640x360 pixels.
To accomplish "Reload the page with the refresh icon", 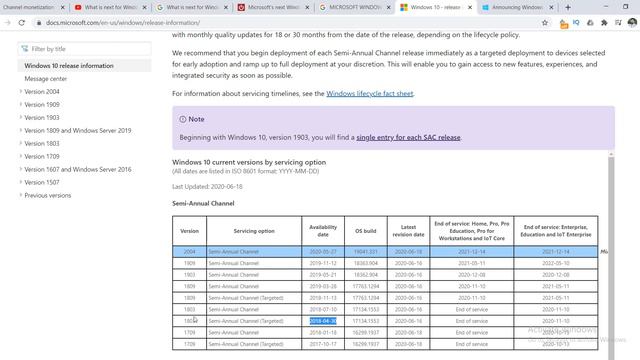I will pos(22,23).
